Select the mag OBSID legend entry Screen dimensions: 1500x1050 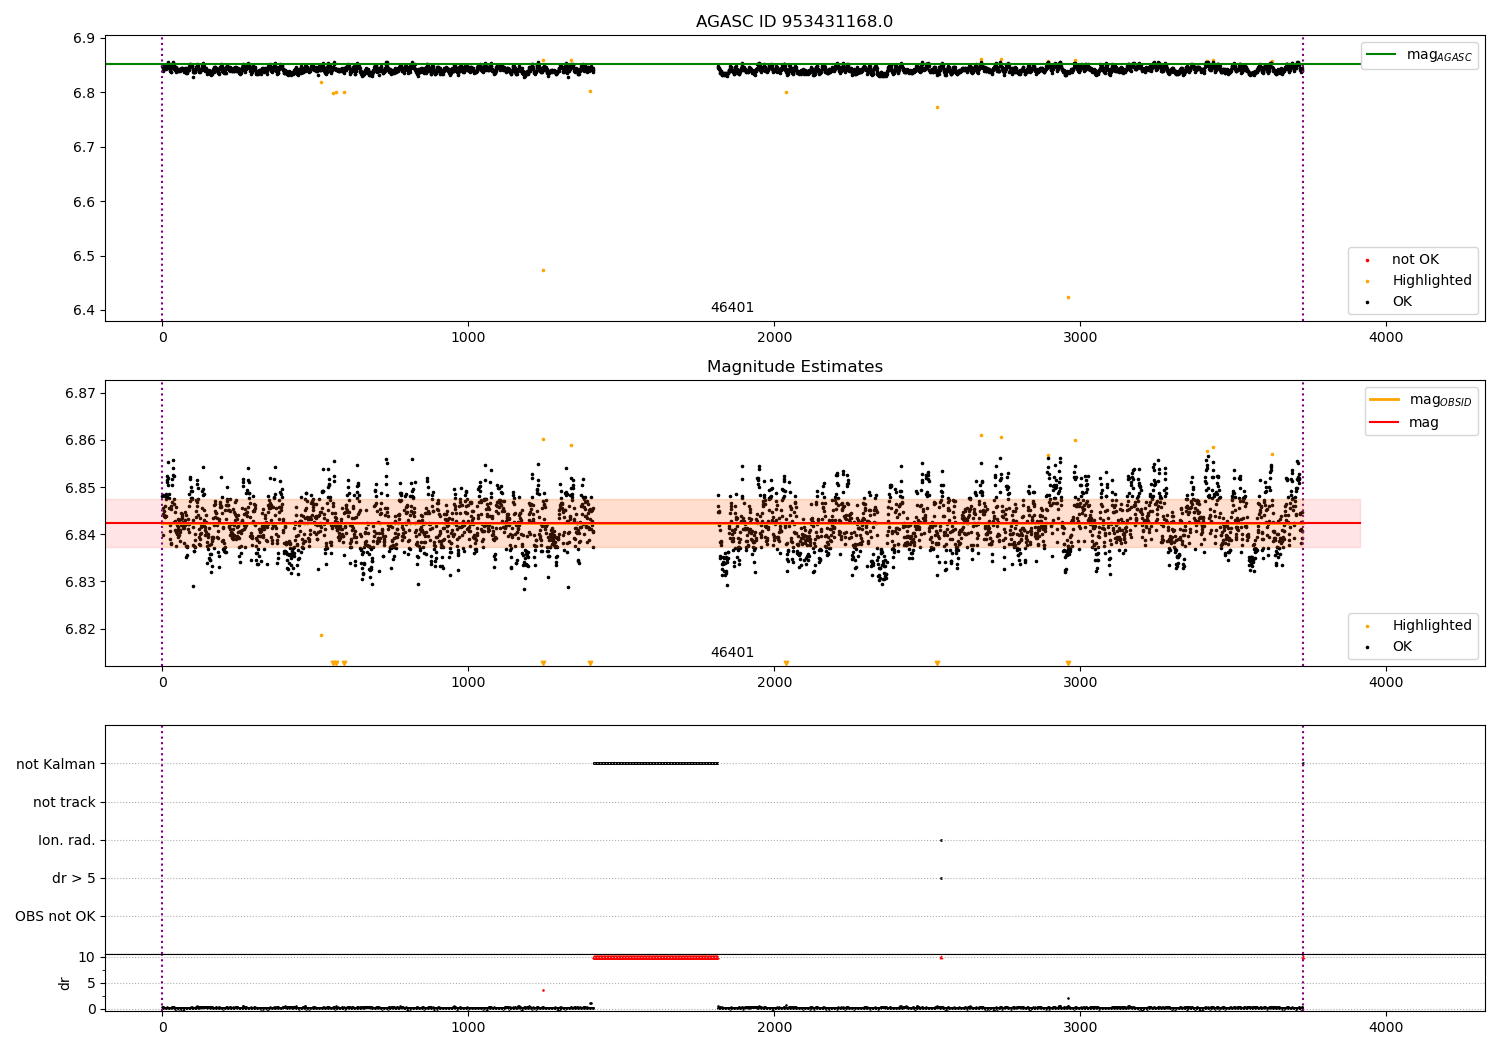point(1421,400)
